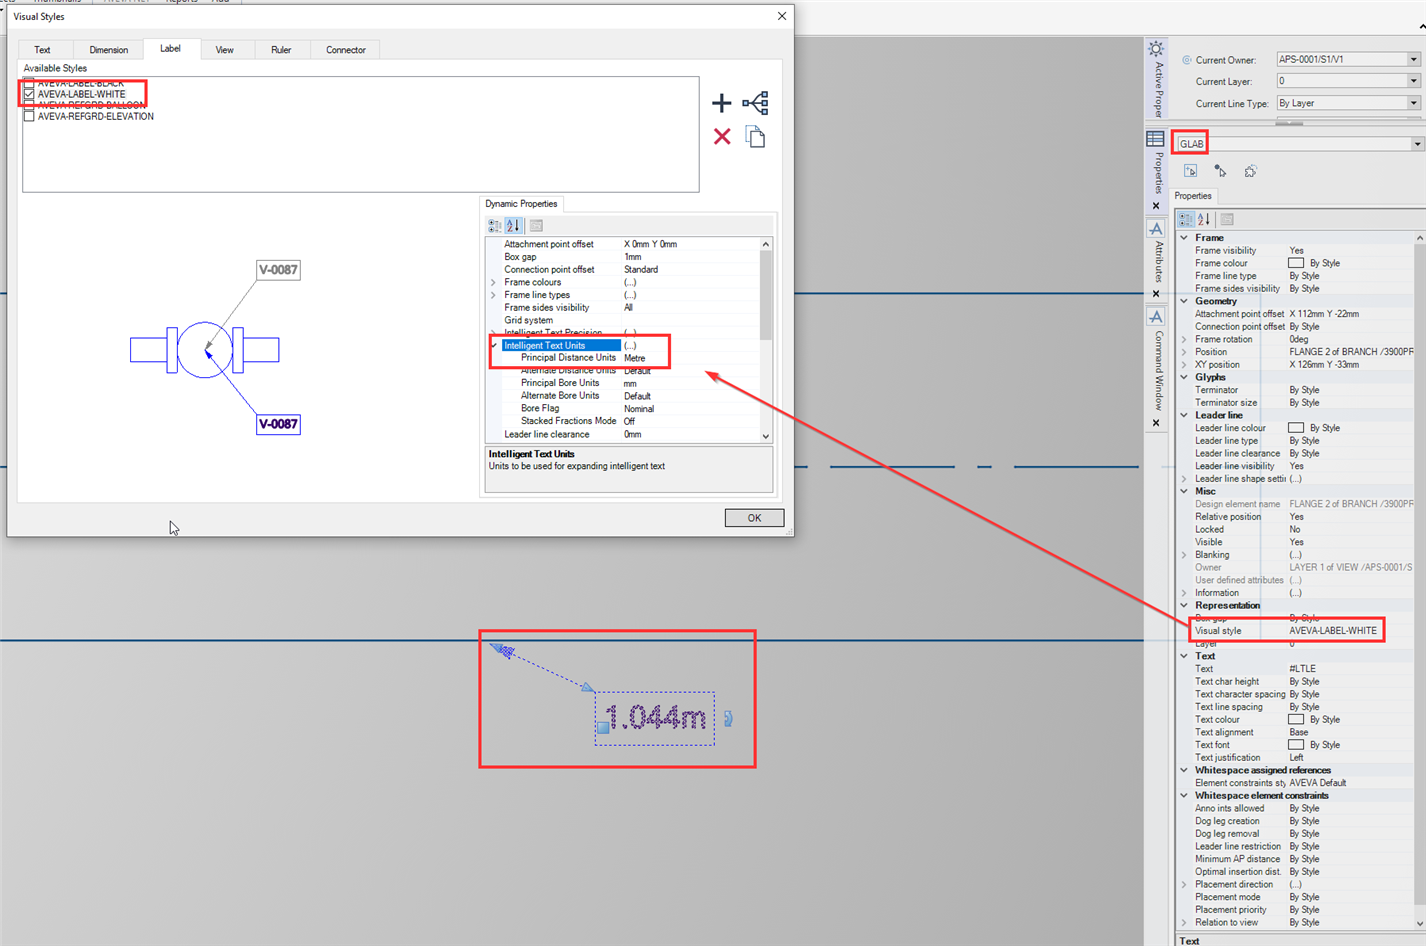Switch Dynamic Properties to categorized view icon
The height and width of the screenshot is (946, 1426).
495,226
